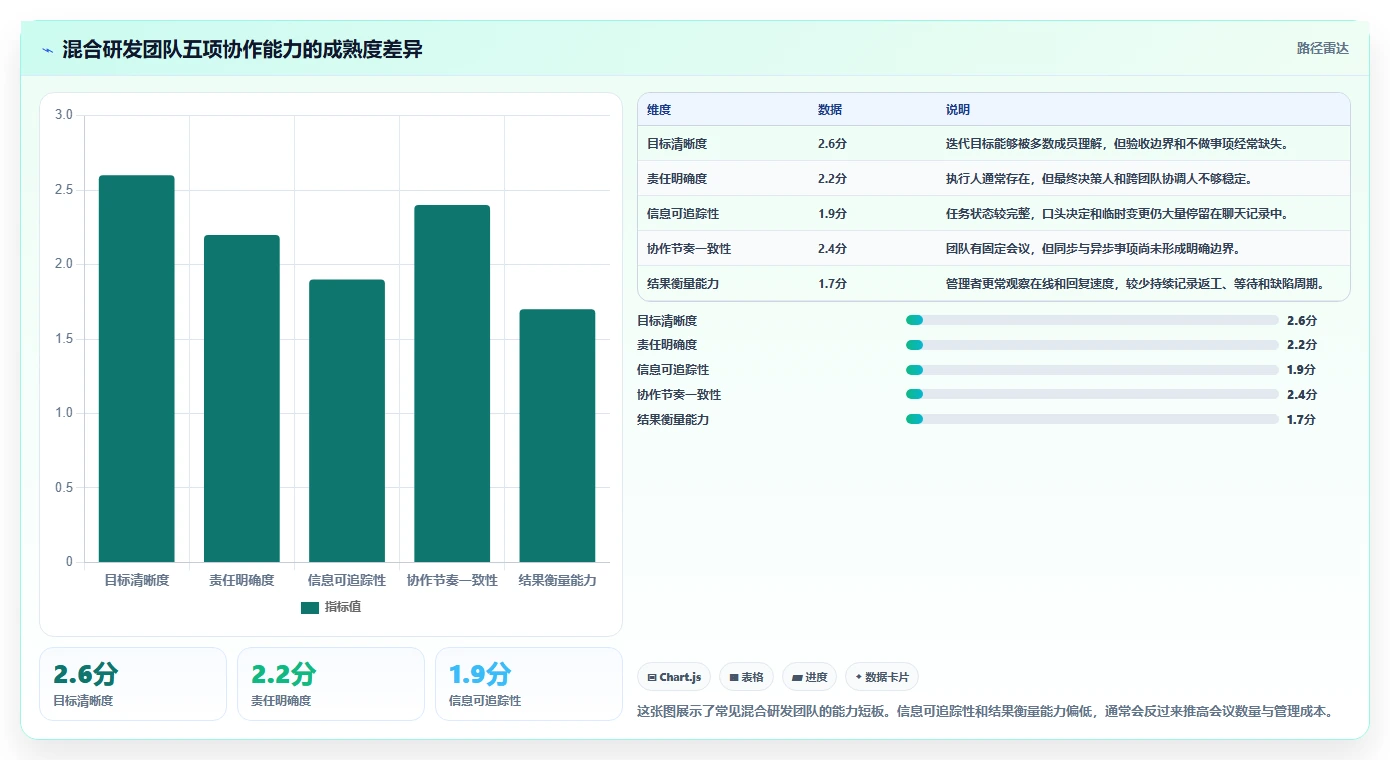Click the 路径雷达 label in the header
The height and width of the screenshot is (760, 1390).
coord(1322,48)
